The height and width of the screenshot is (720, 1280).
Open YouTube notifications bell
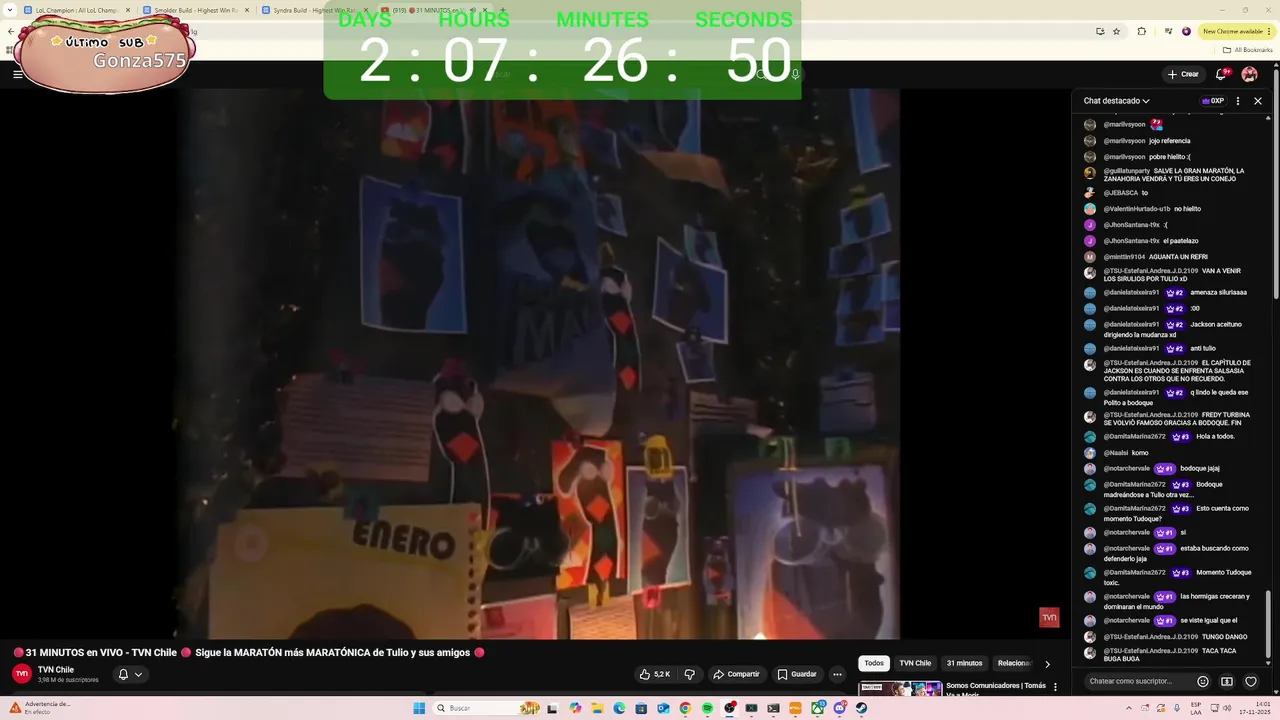click(x=1220, y=74)
